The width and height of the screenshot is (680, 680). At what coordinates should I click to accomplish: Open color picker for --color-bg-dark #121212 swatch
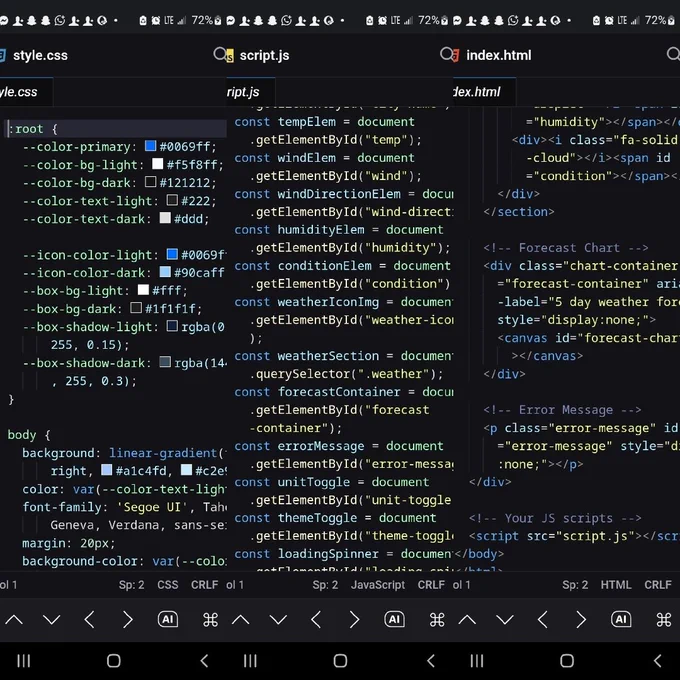click(150, 181)
